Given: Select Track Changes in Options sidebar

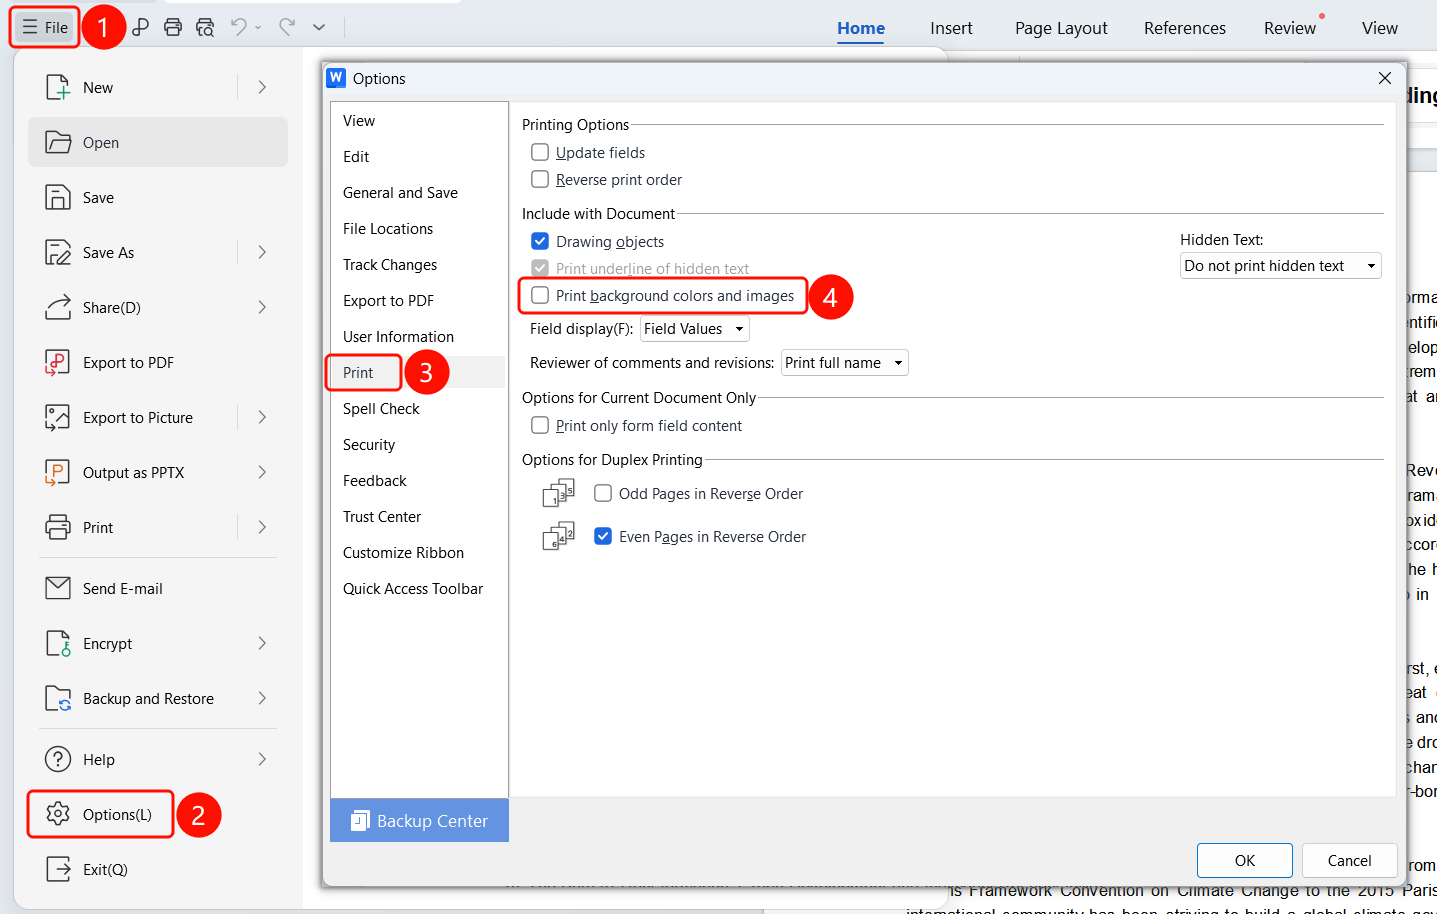Looking at the screenshot, I should click(418, 265).
